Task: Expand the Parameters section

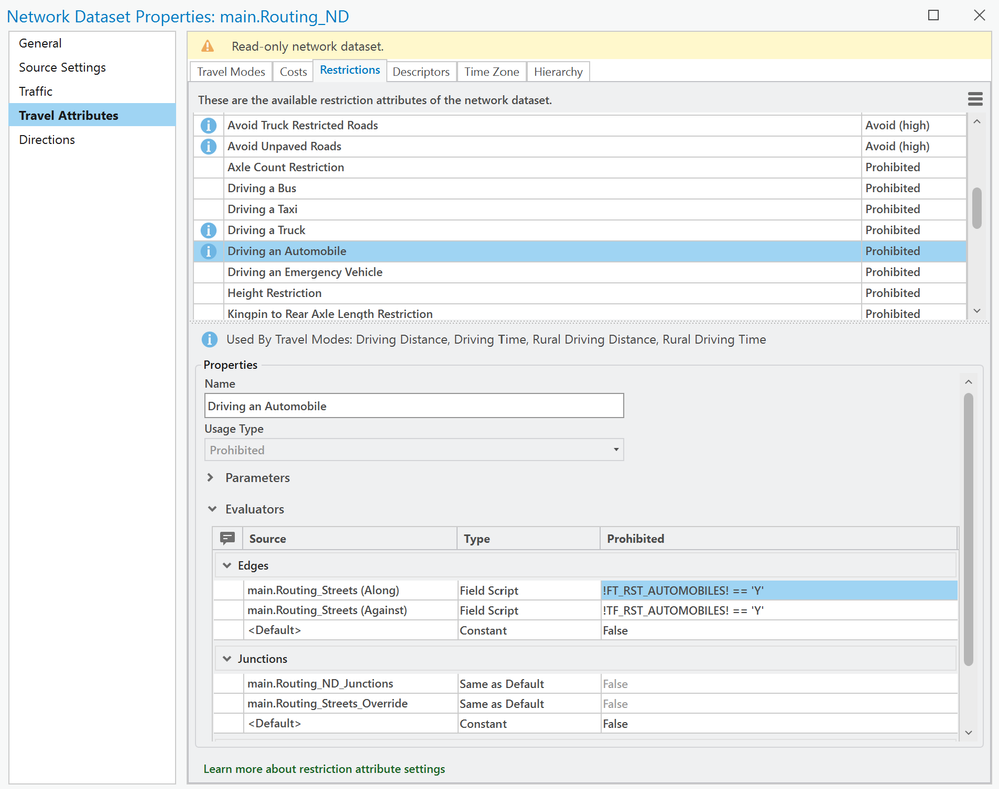Action: pyautogui.click(x=211, y=478)
